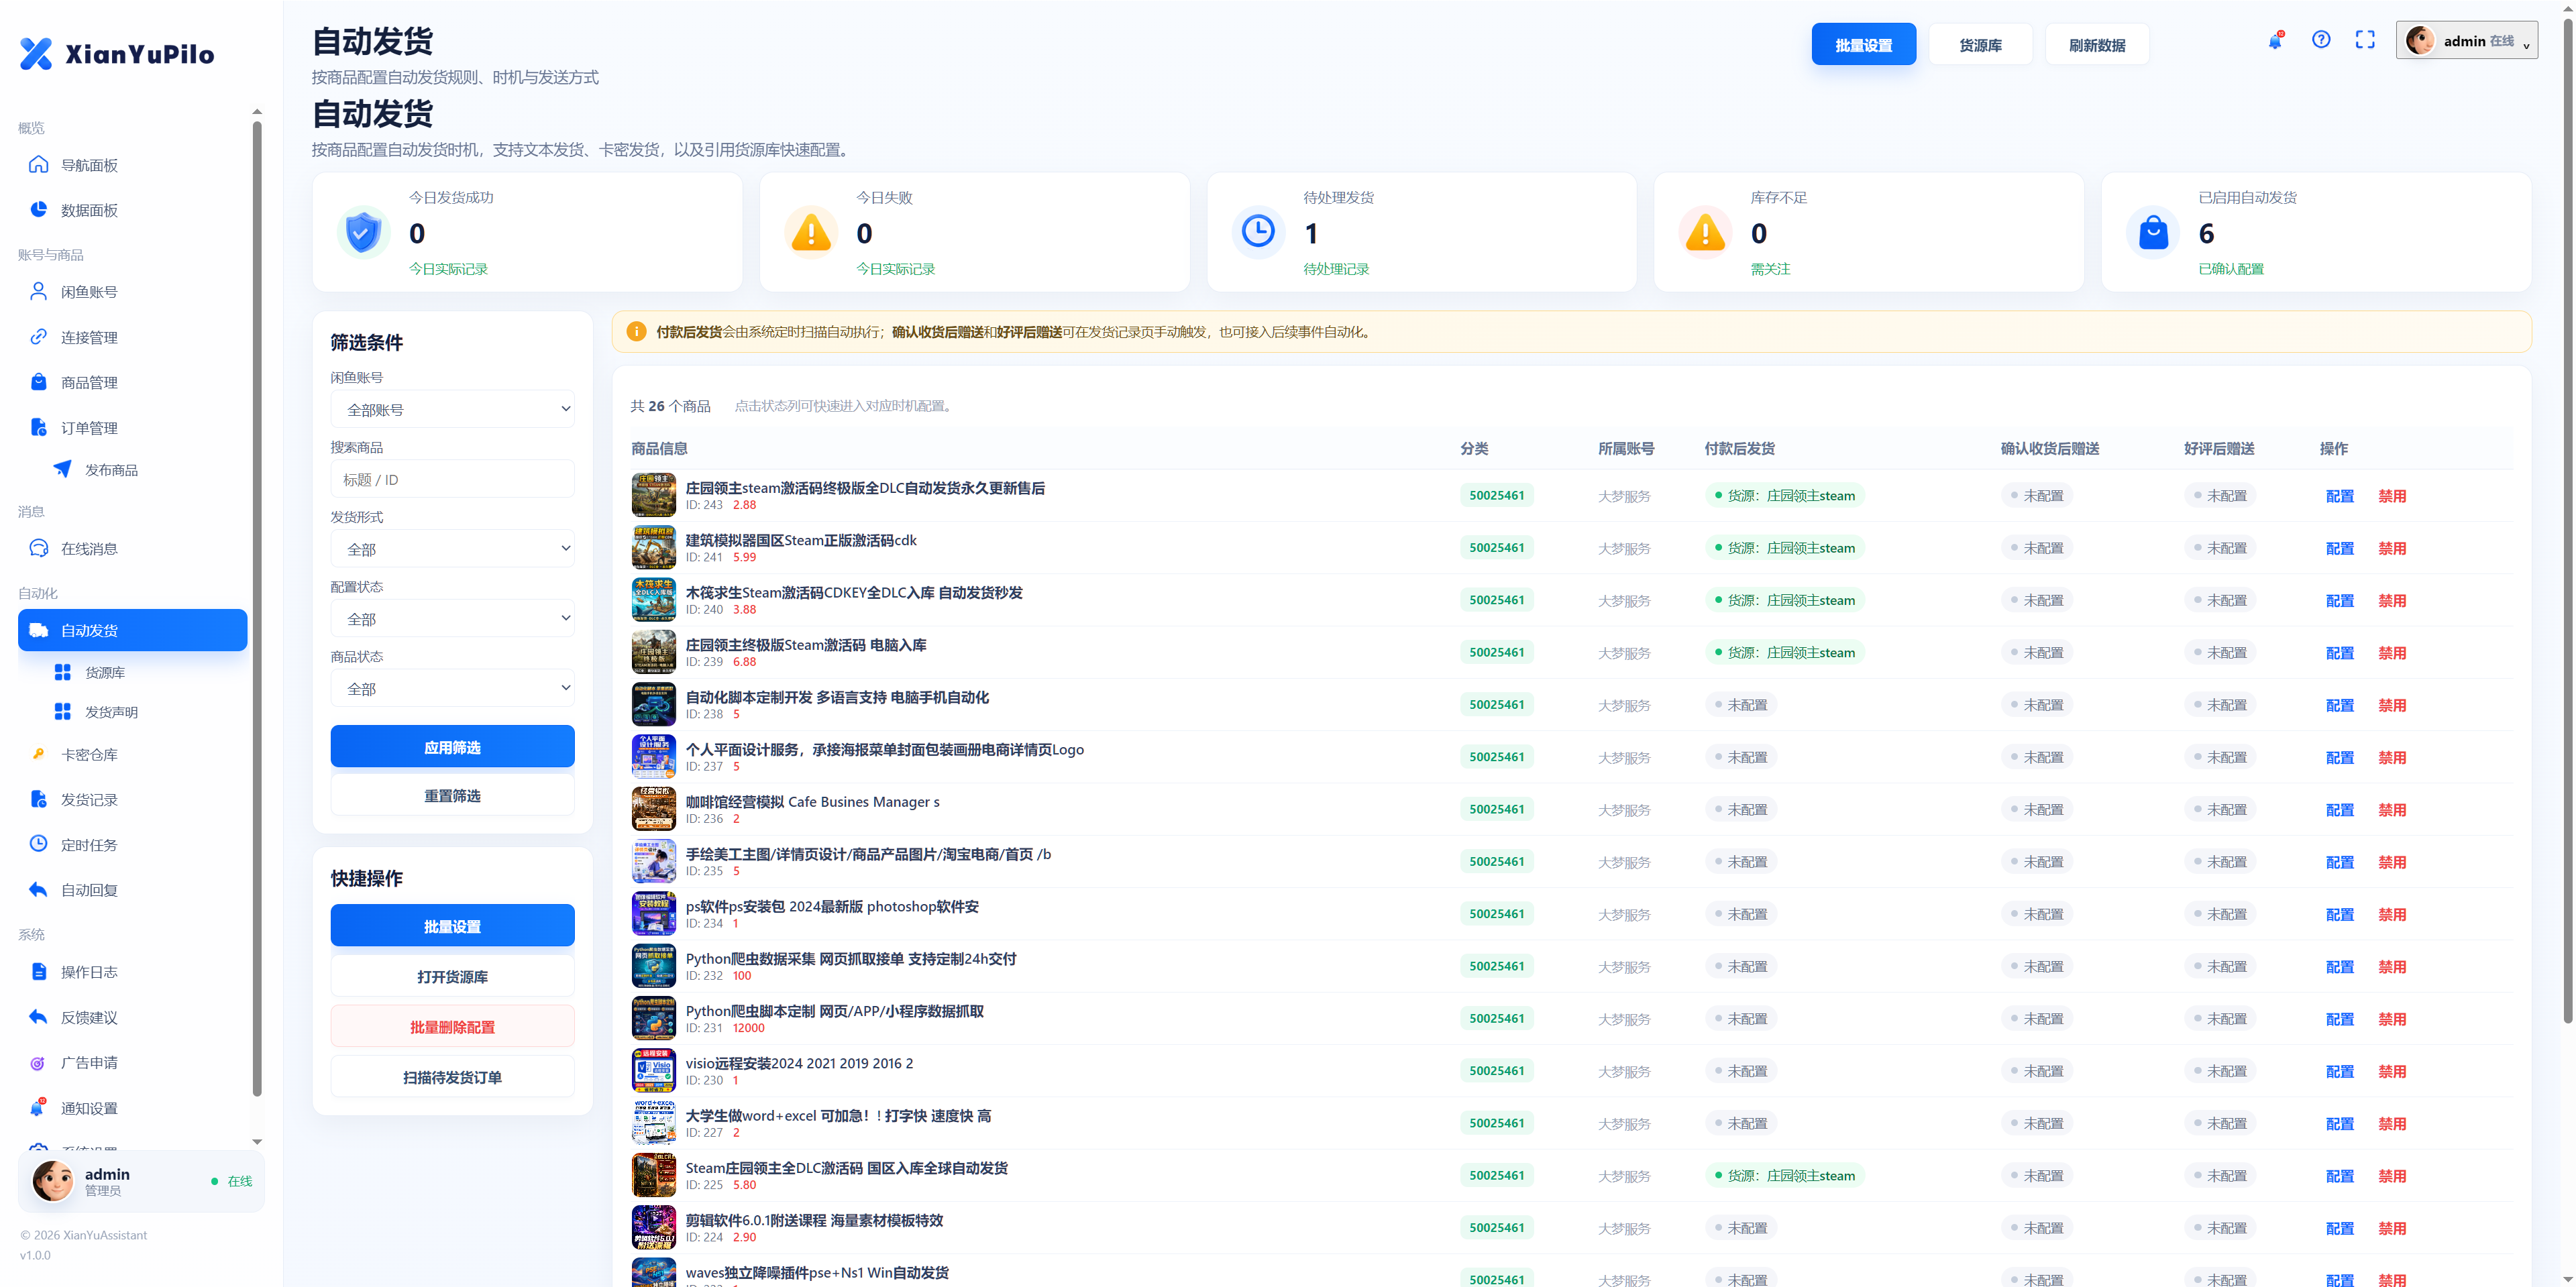2576x1287 pixels.
Task: Click the key icon for 卡密仓库
Action: (38, 754)
